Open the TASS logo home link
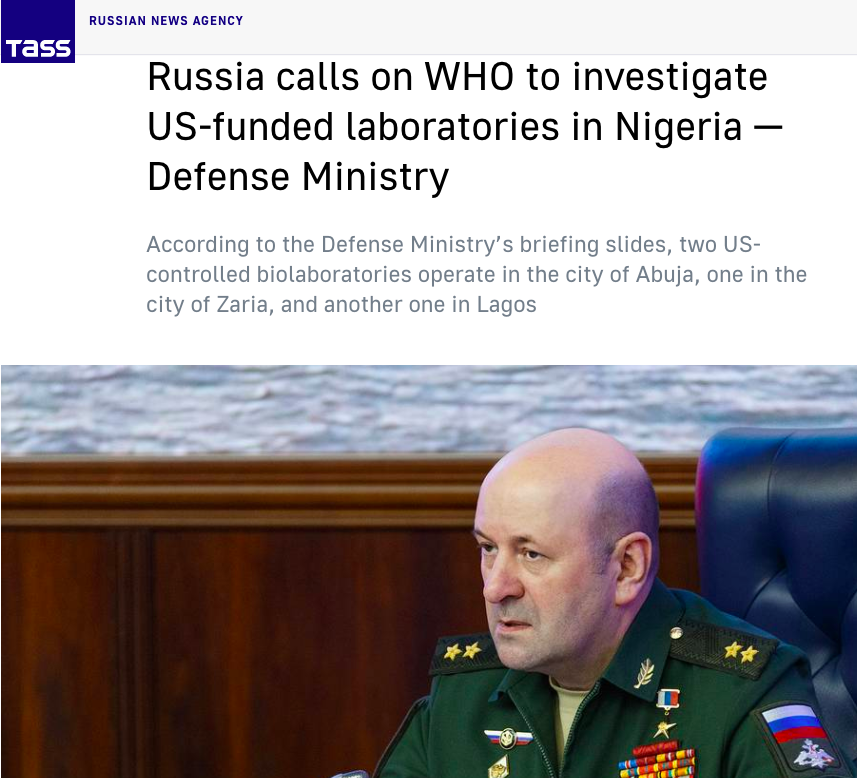This screenshot has width=857, height=778. pos(38,31)
